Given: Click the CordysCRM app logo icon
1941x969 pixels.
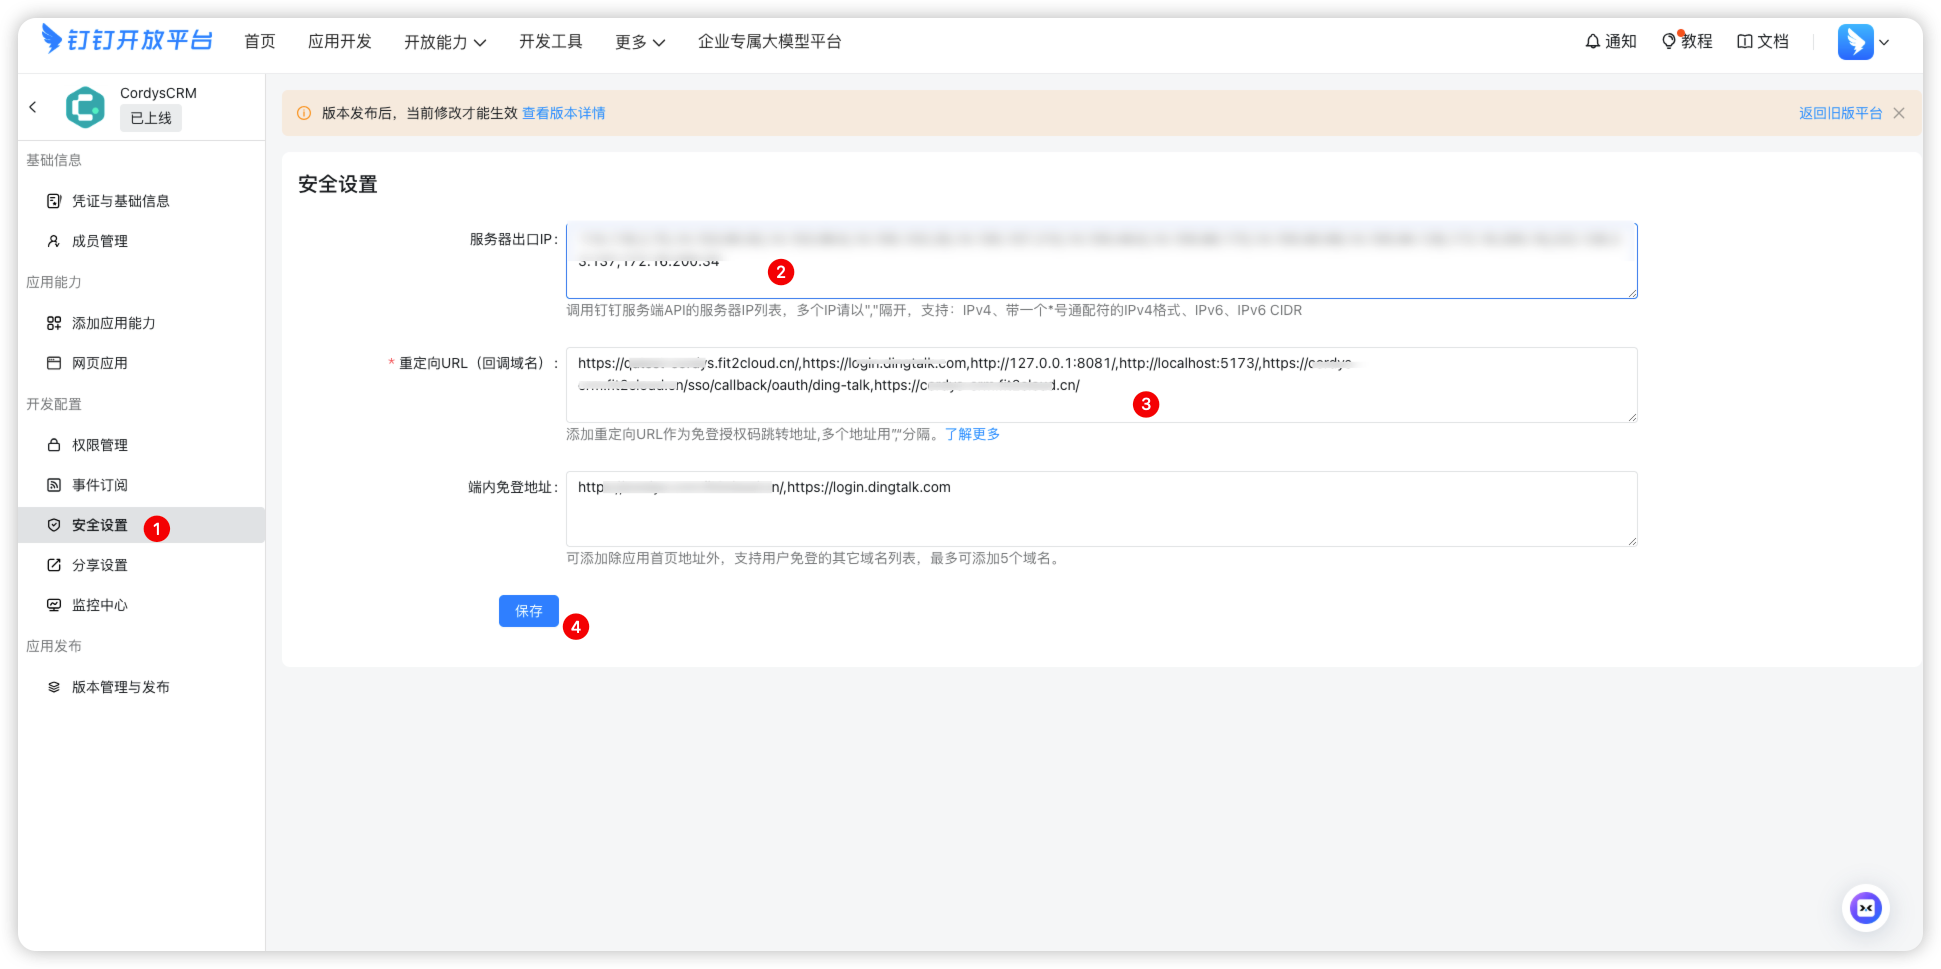Looking at the screenshot, I should click(x=85, y=107).
